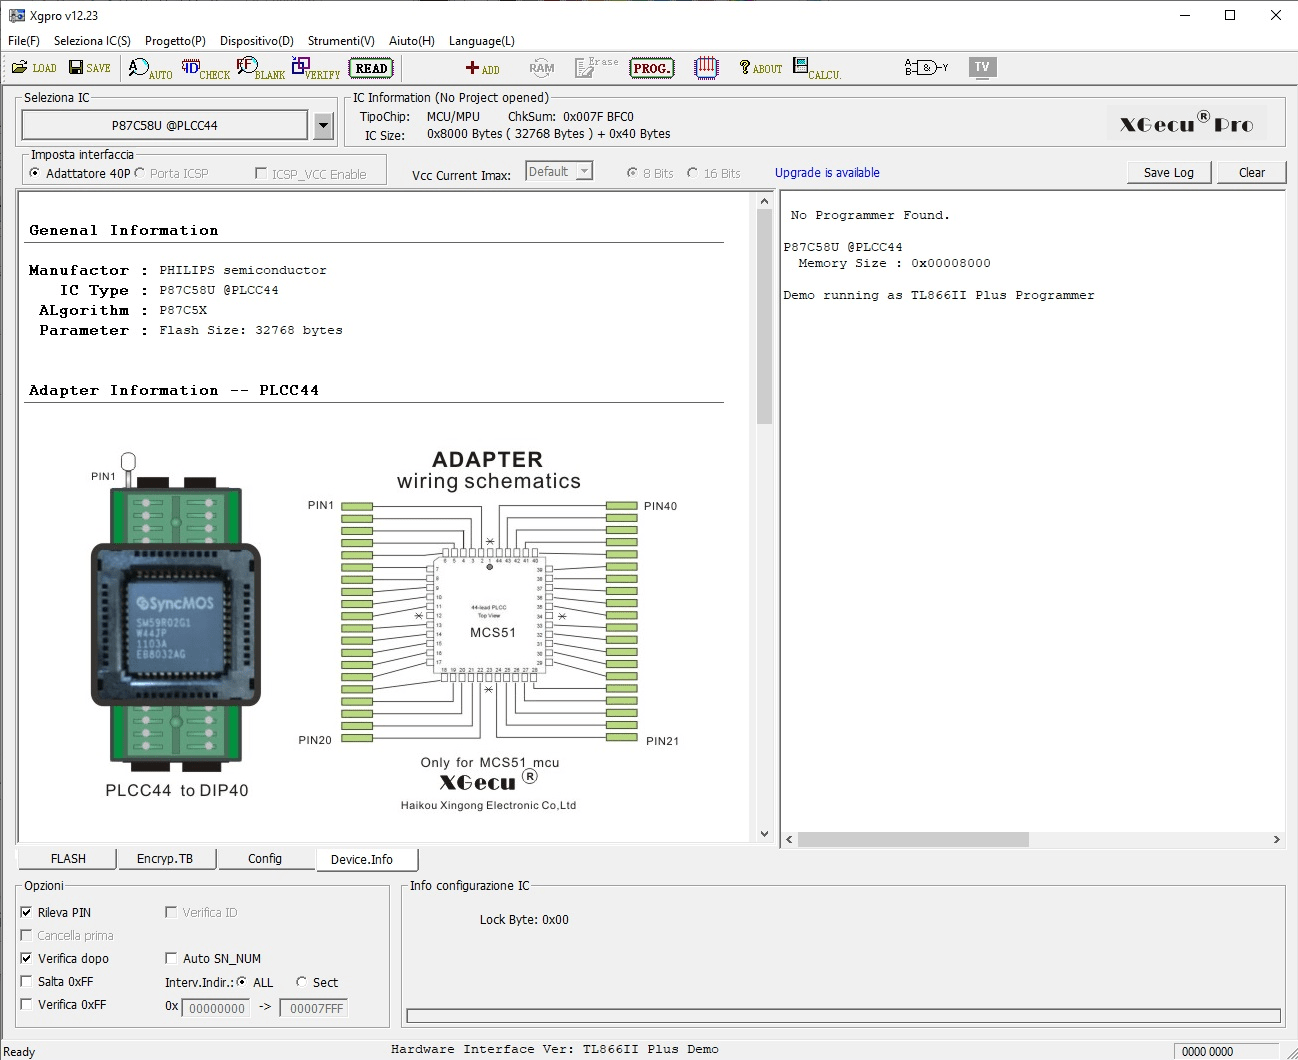
Task: Run the AUTO operation tool
Action: [150, 68]
